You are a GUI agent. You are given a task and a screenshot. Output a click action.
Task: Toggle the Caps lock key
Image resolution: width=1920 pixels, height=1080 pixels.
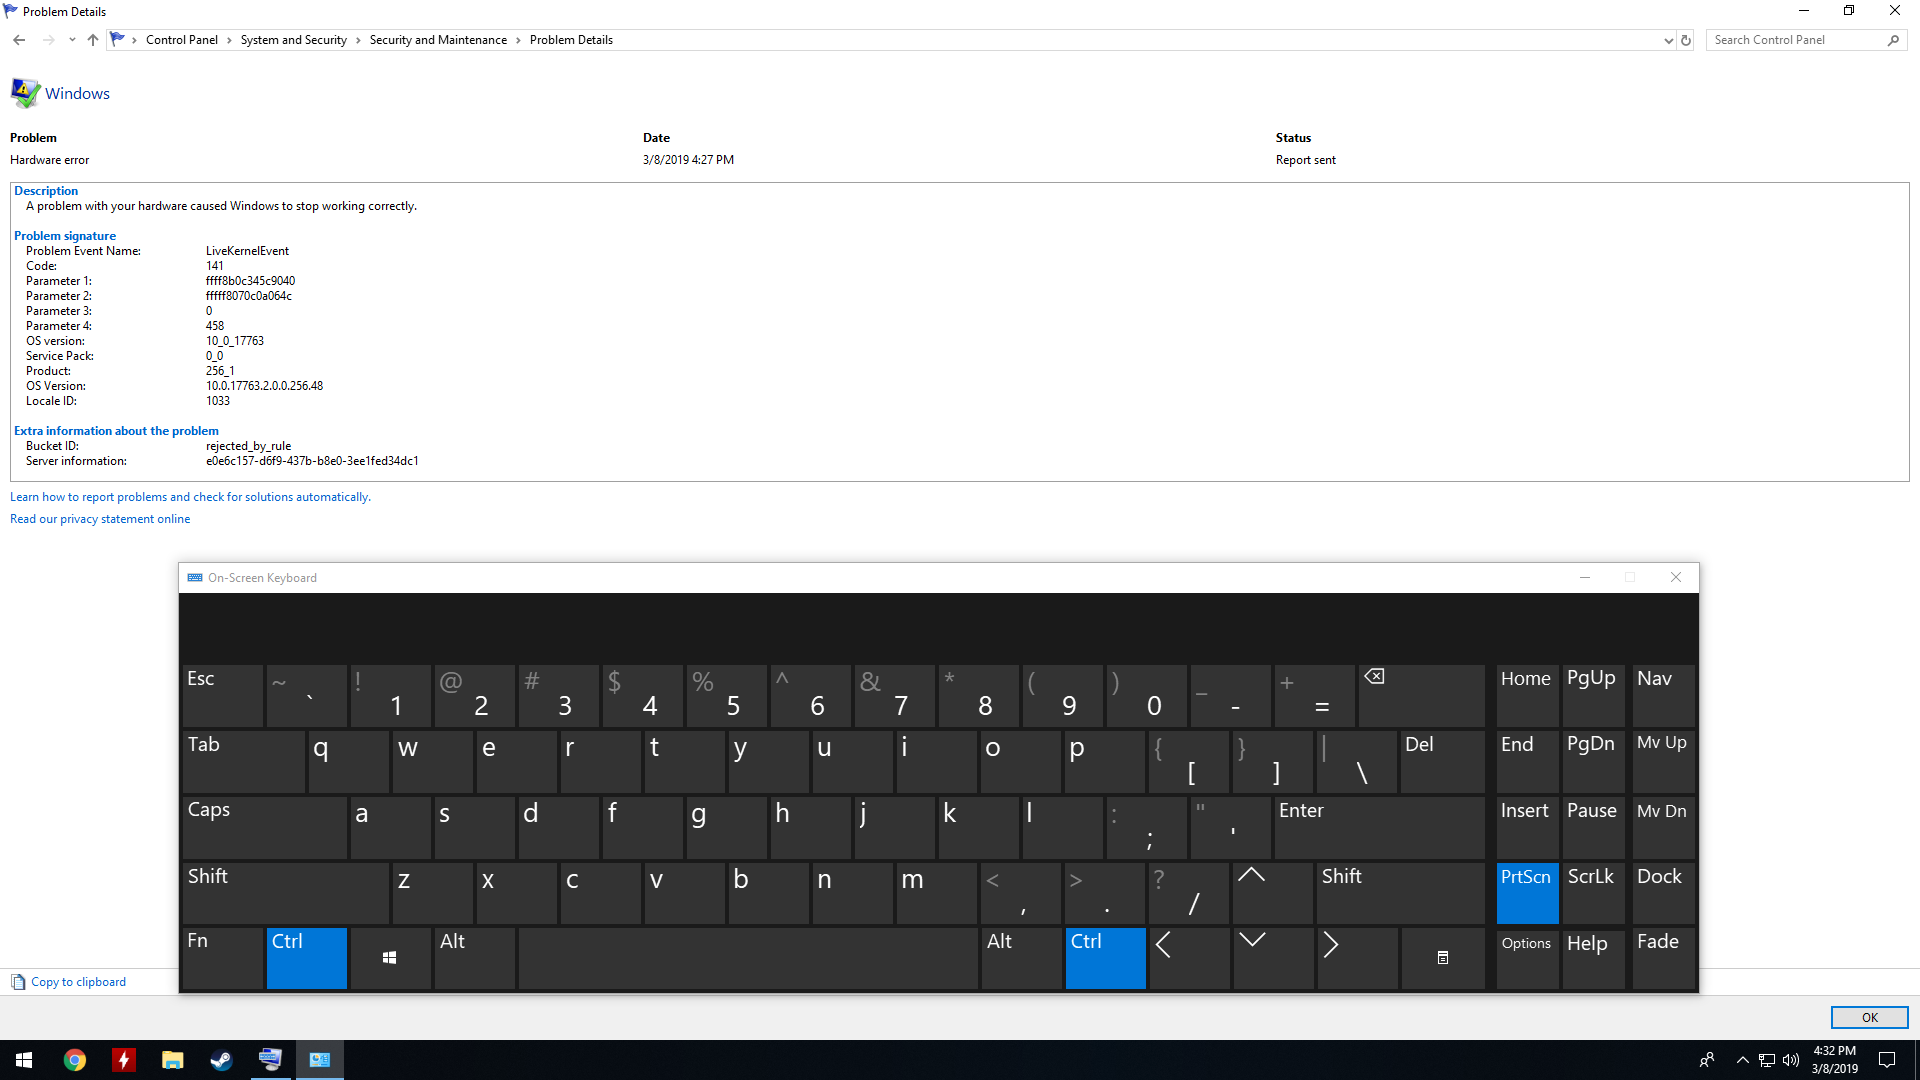click(264, 826)
